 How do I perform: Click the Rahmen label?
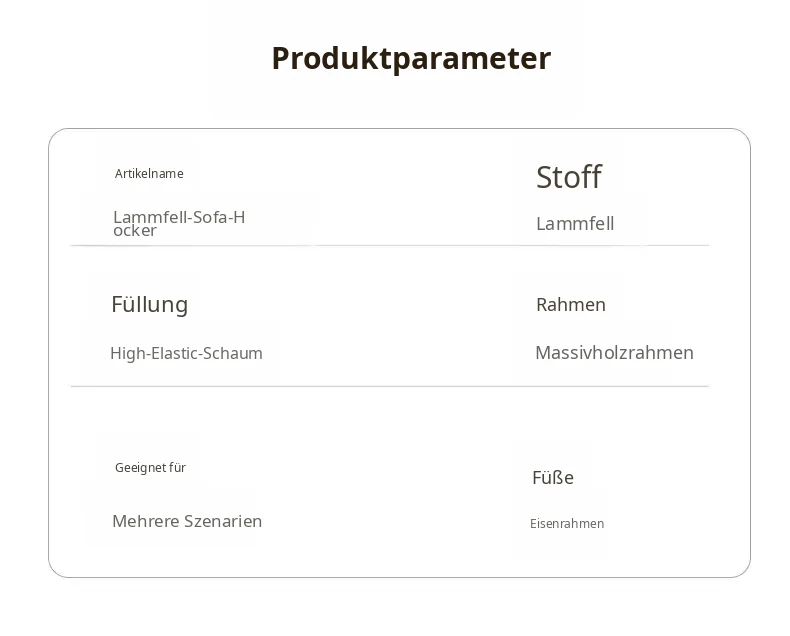(571, 305)
